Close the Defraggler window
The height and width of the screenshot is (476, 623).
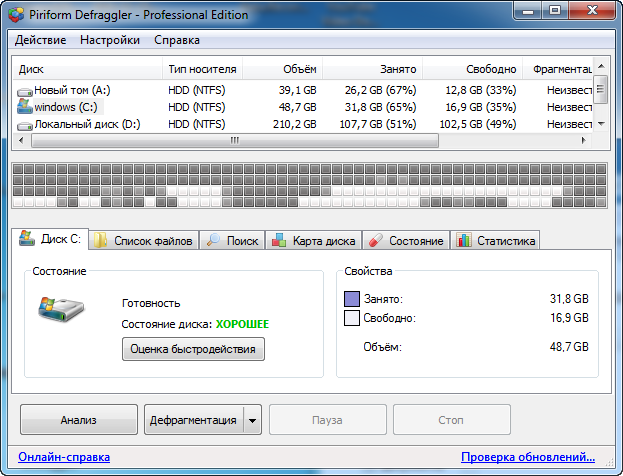592,11
